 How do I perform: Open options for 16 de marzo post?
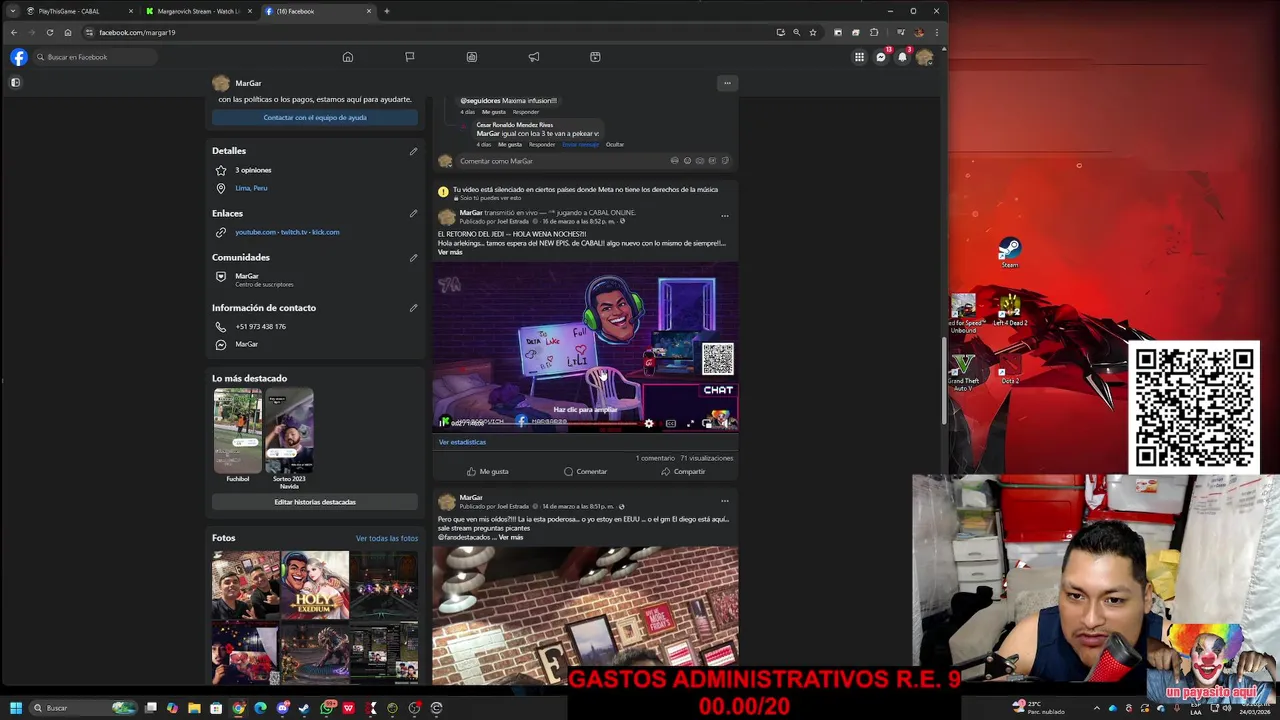coord(725,216)
